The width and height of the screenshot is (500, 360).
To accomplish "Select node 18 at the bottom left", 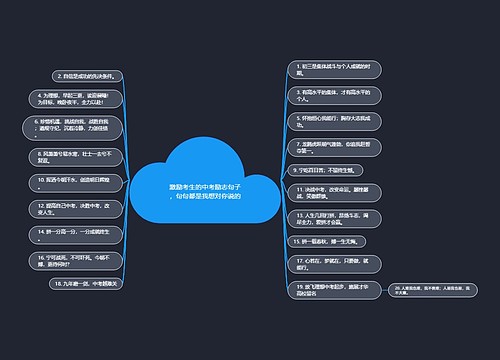I will [86, 284].
